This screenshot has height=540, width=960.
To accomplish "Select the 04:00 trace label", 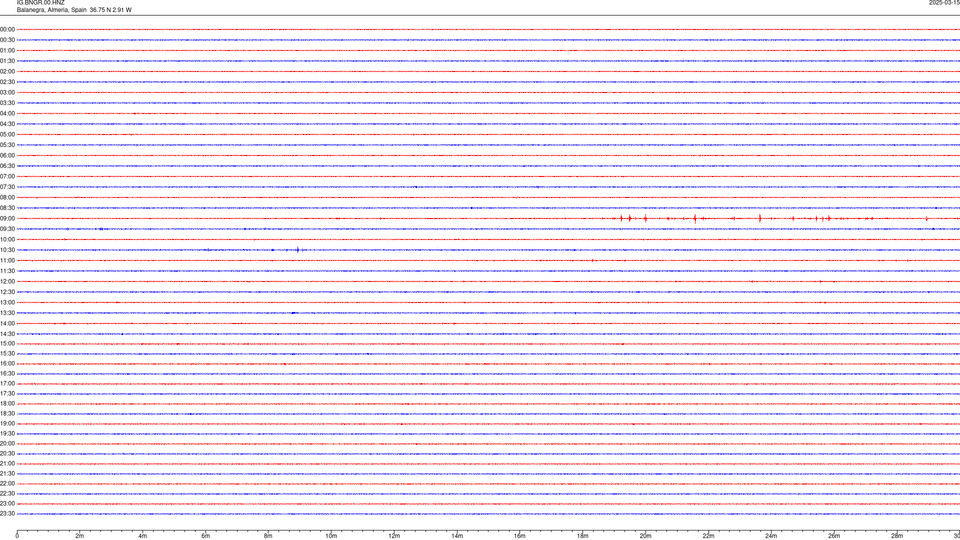I will 7,113.
